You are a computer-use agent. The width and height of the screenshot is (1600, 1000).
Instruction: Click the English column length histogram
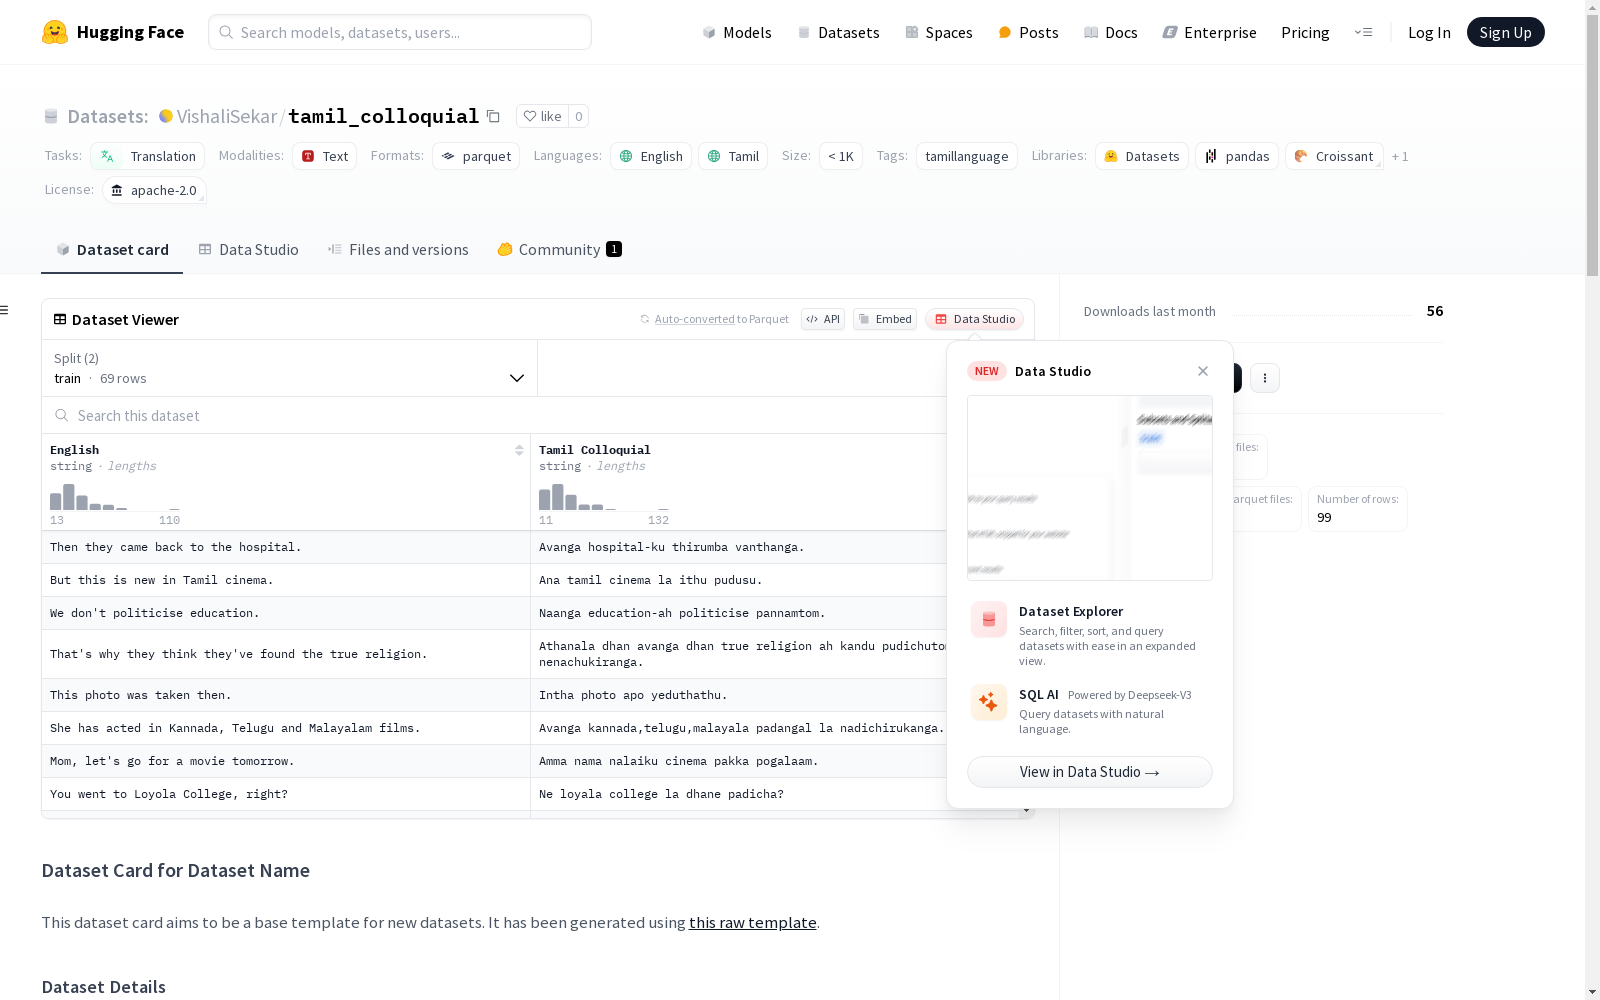click(x=115, y=497)
